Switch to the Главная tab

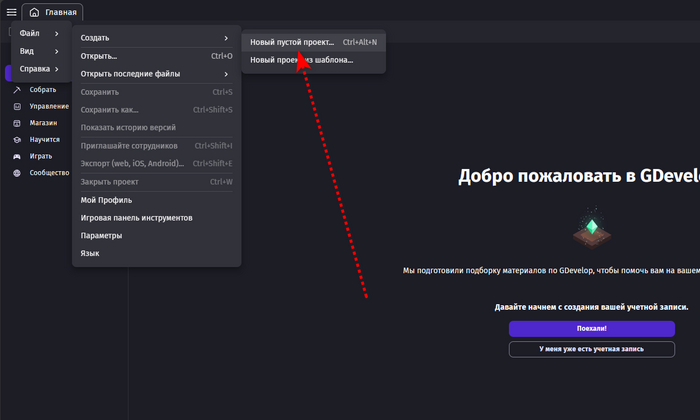click(52, 12)
